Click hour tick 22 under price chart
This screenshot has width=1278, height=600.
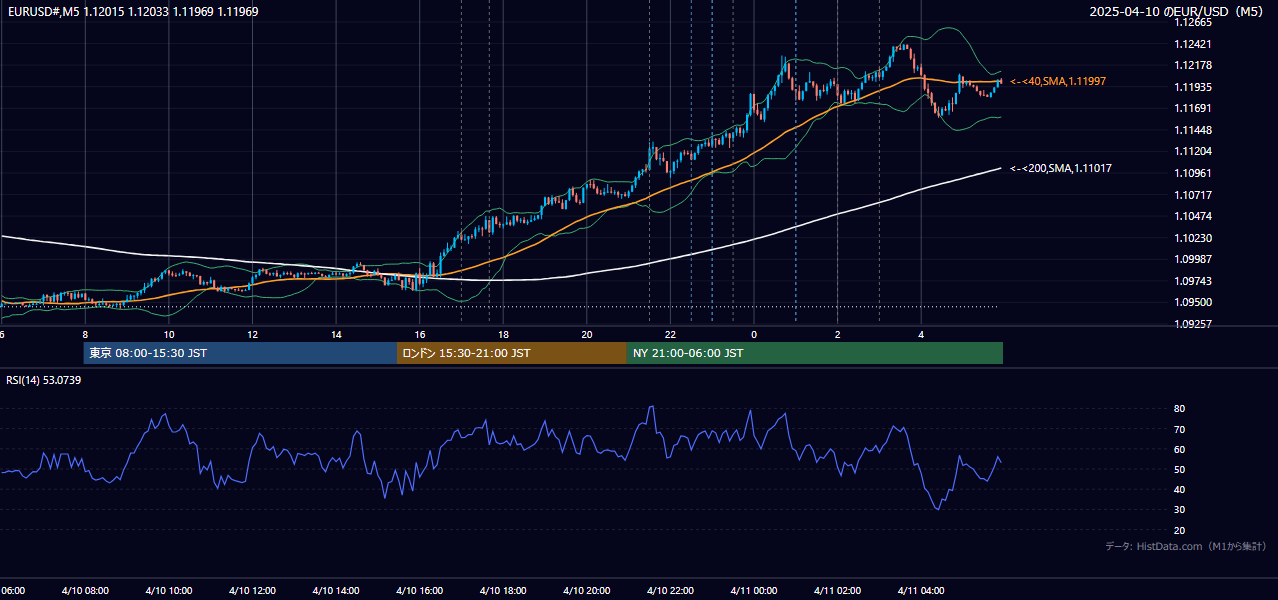point(670,334)
